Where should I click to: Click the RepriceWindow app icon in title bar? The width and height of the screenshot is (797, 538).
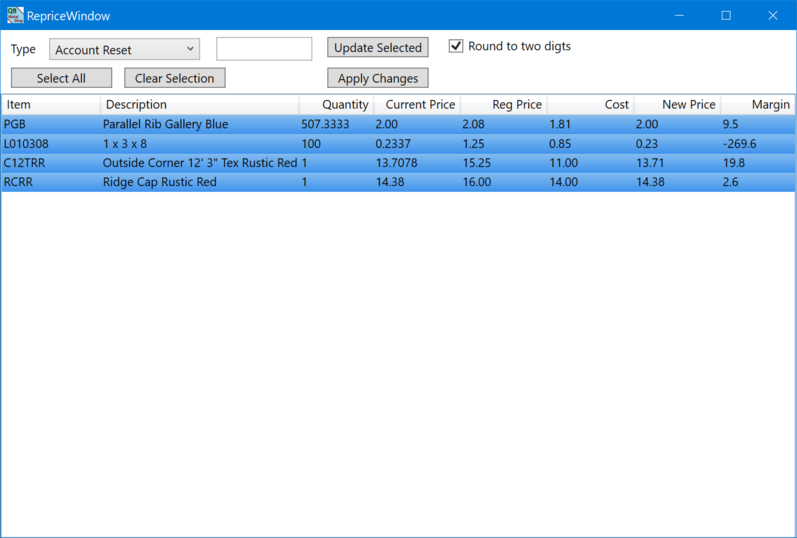(15, 15)
